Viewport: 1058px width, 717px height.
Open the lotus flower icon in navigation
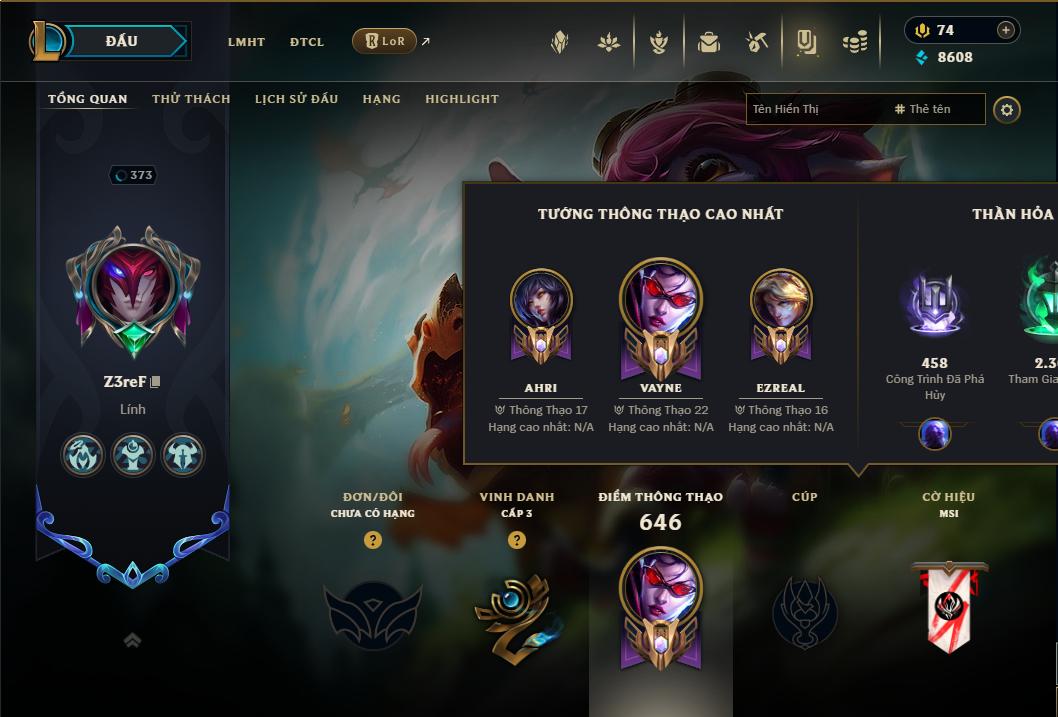[609, 42]
